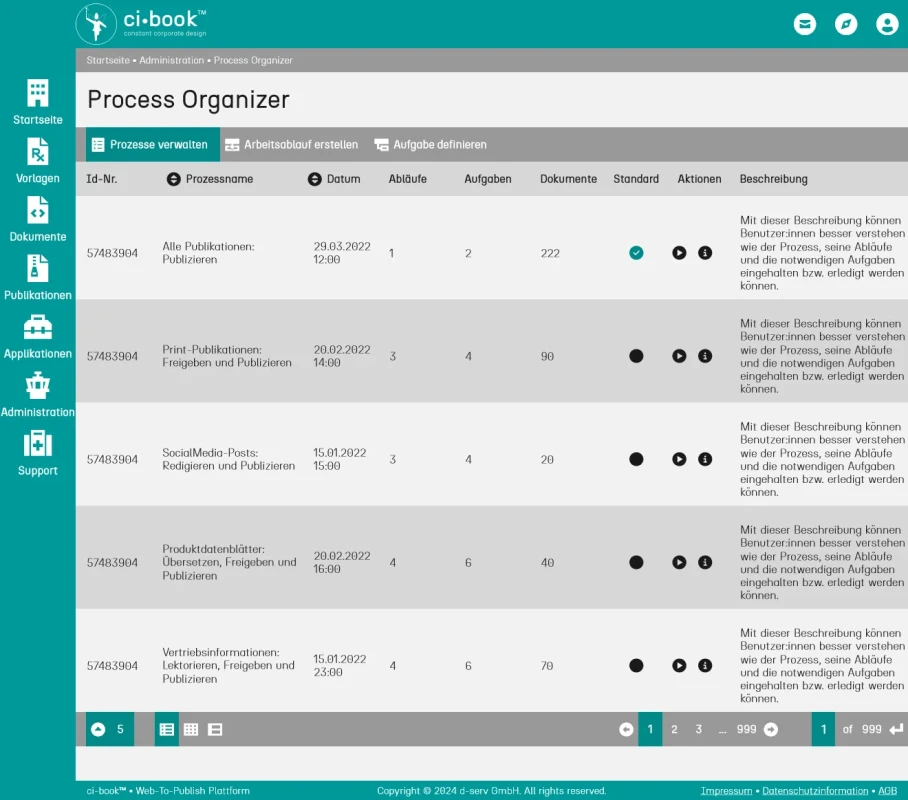Start the Alle Publikationen process play icon

pos(679,253)
